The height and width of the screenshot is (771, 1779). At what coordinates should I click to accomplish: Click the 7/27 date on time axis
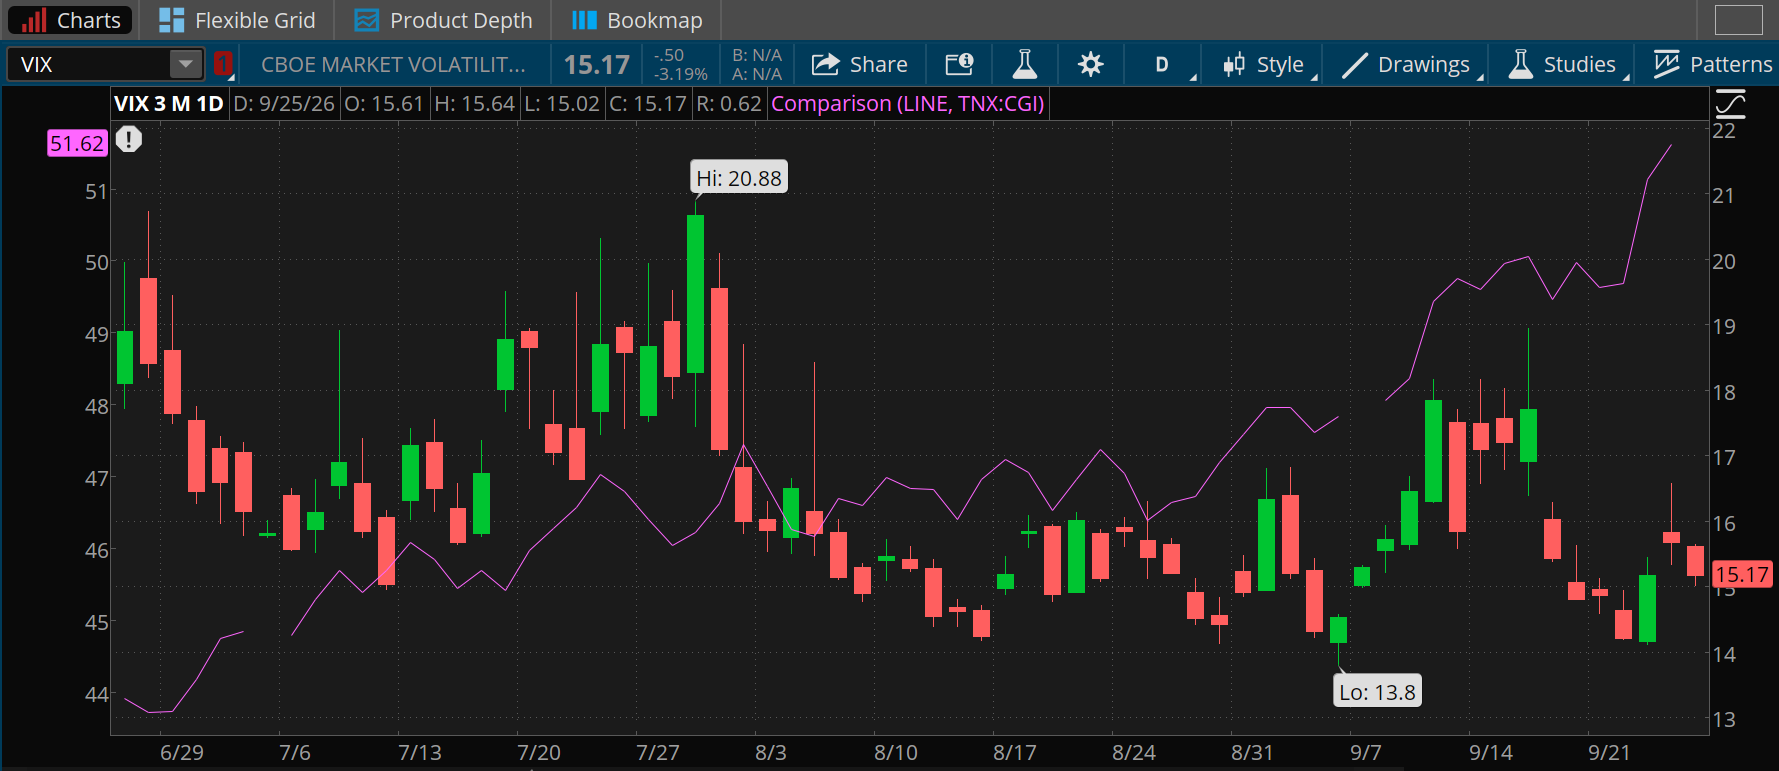(657, 752)
